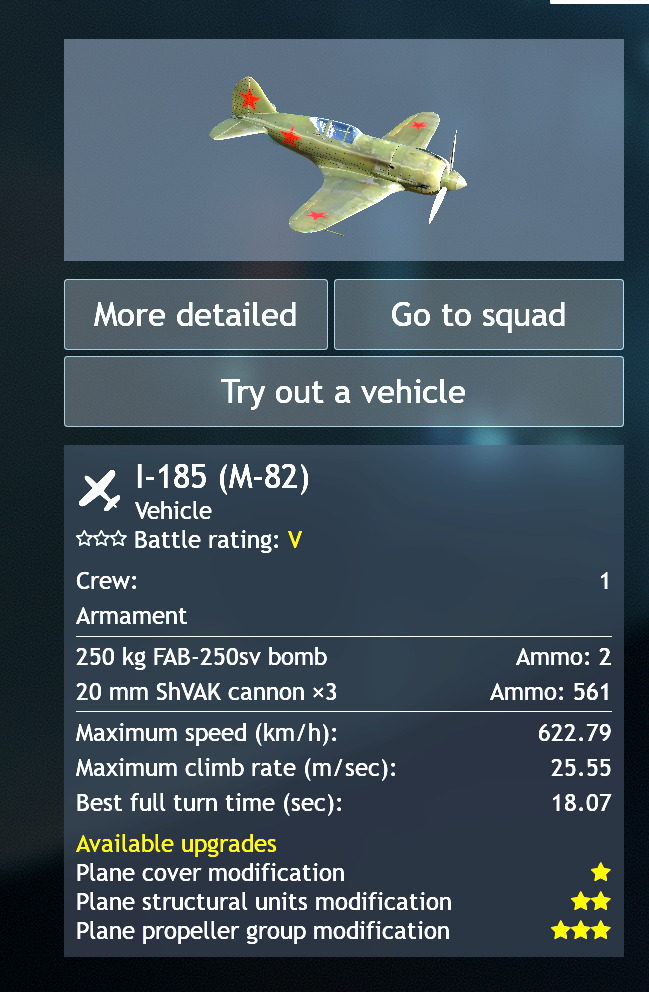Click the Plane propeller group modification upgrade
This screenshot has width=649, height=992.
[263, 931]
